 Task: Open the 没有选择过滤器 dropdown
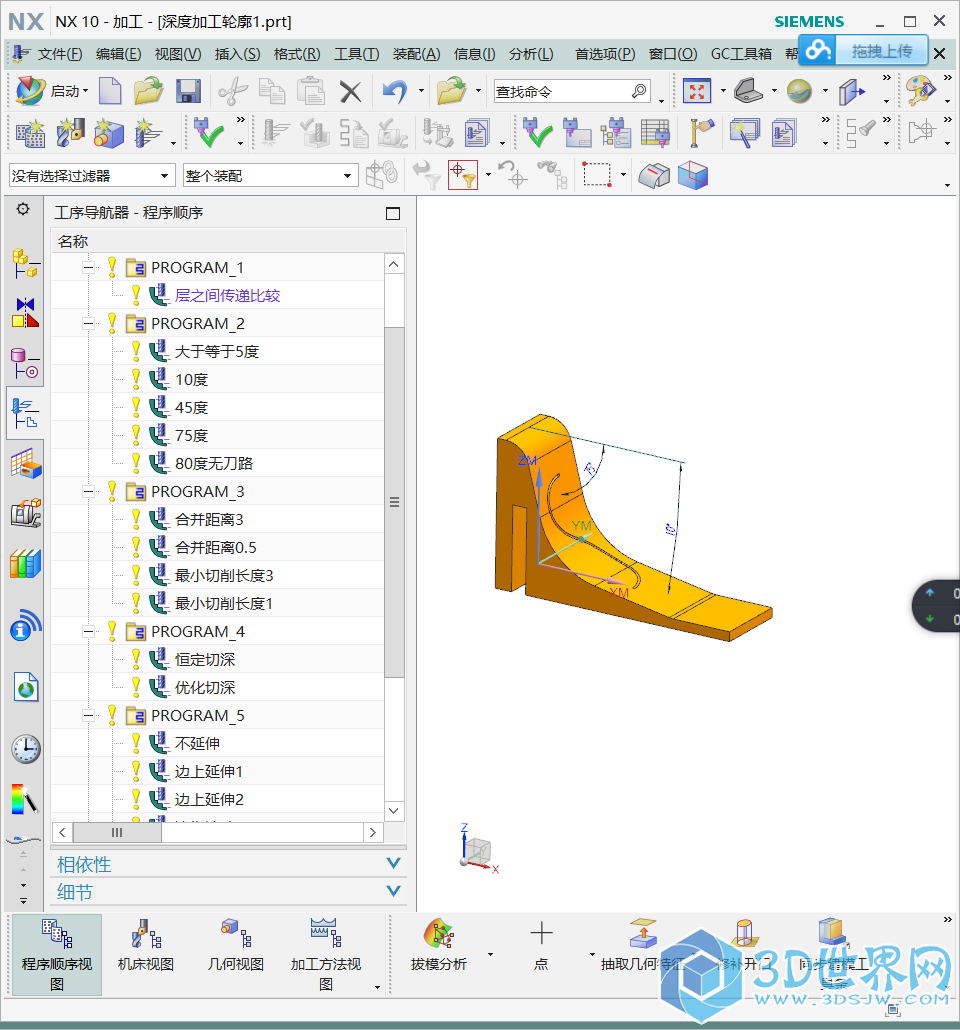[92, 175]
